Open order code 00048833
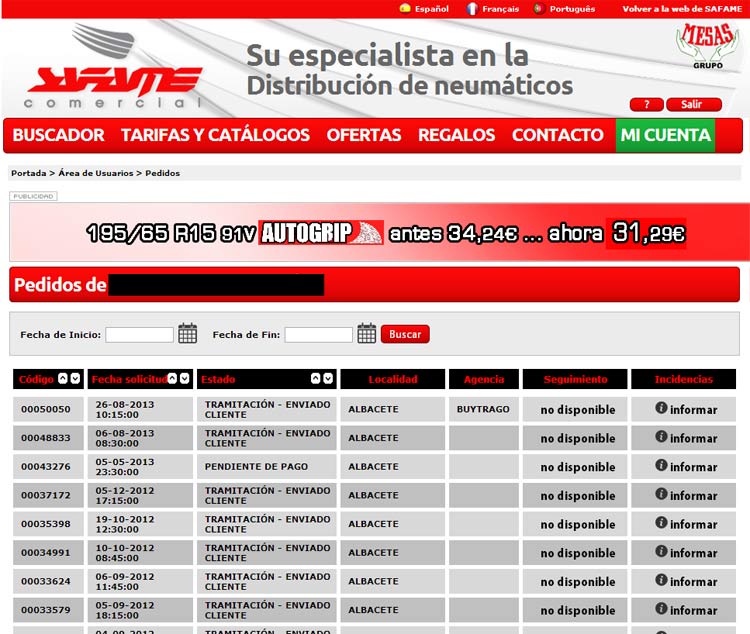750x634 pixels. coord(46,438)
